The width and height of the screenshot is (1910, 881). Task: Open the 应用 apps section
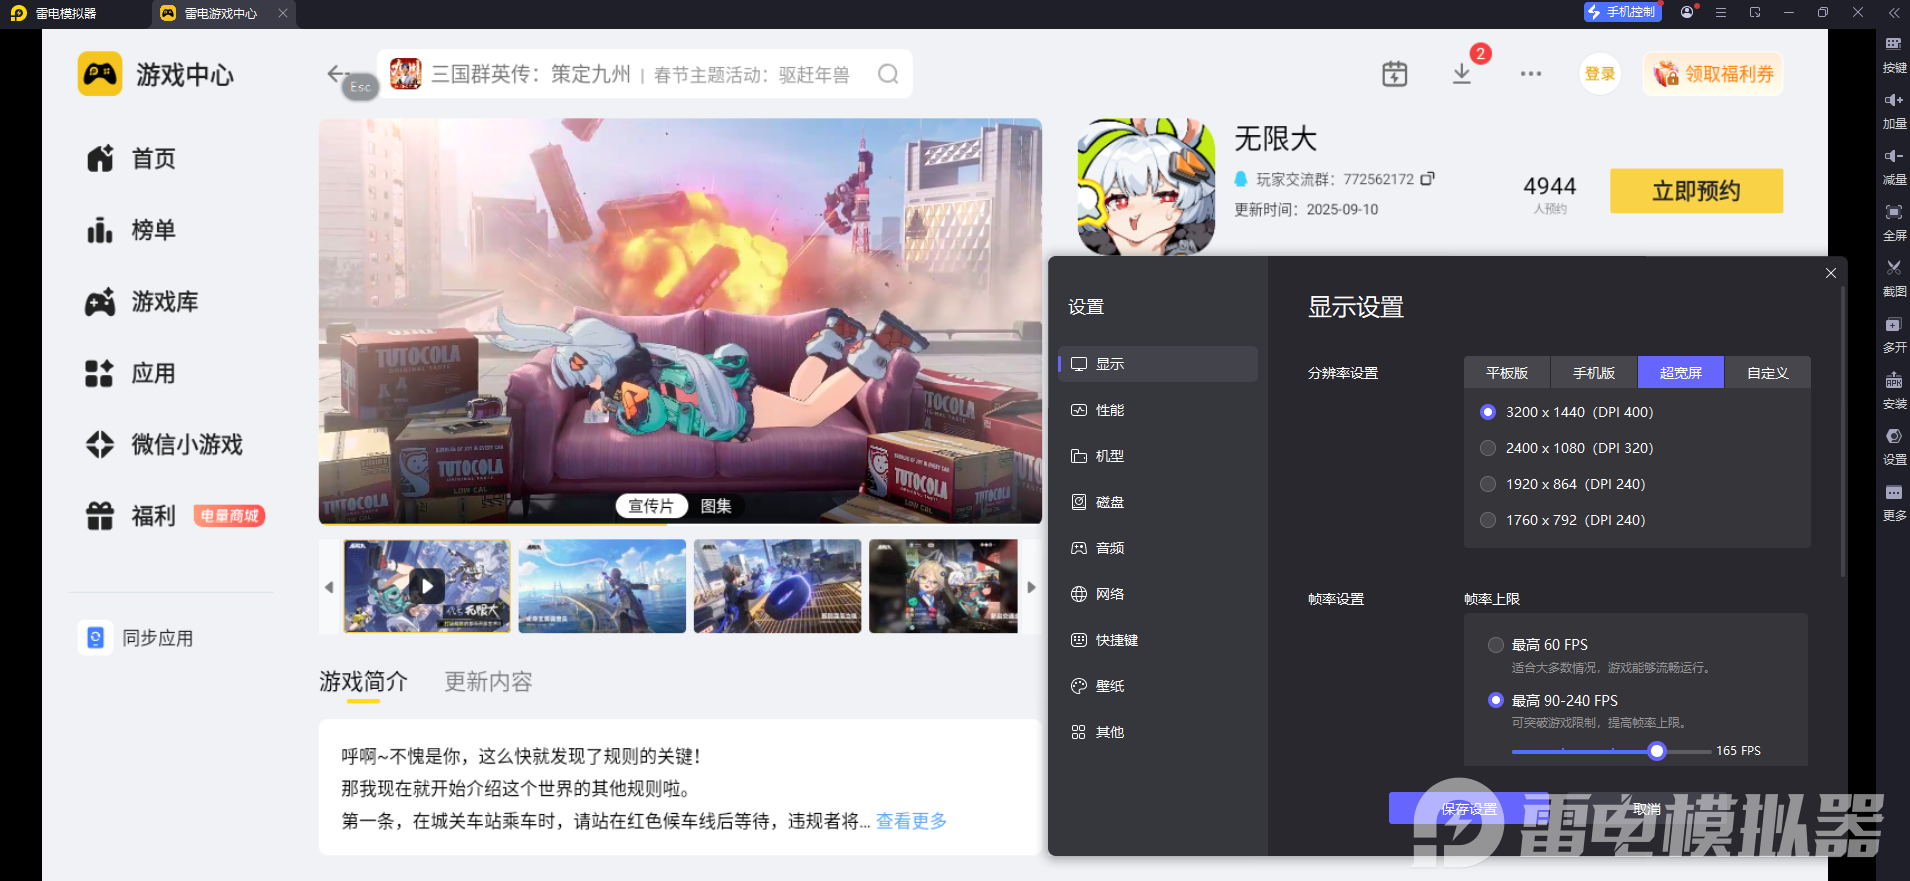pyautogui.click(x=131, y=373)
